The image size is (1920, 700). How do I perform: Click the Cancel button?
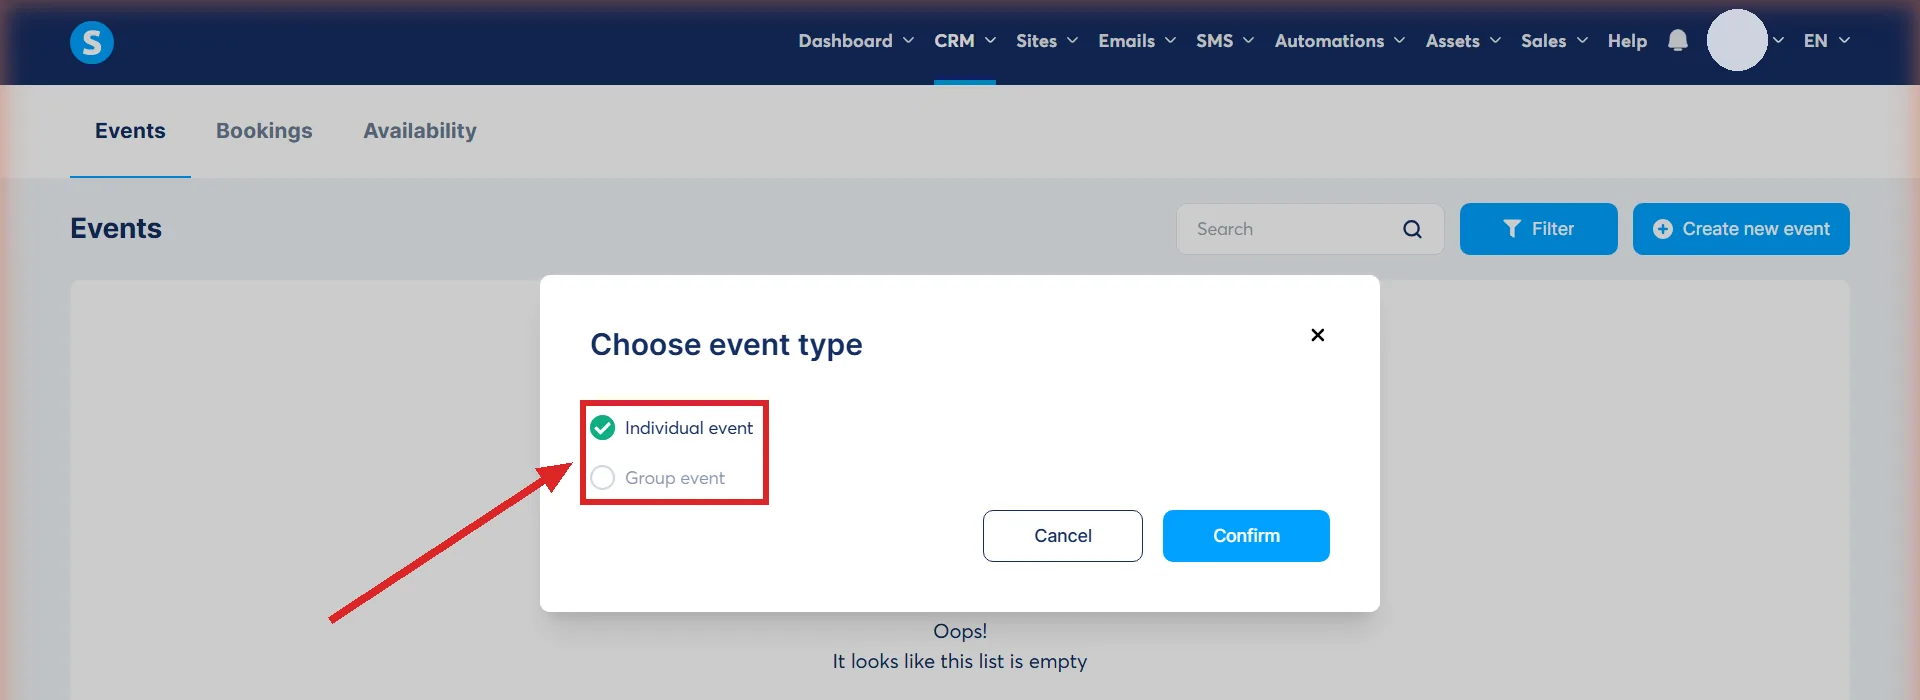(x=1063, y=536)
